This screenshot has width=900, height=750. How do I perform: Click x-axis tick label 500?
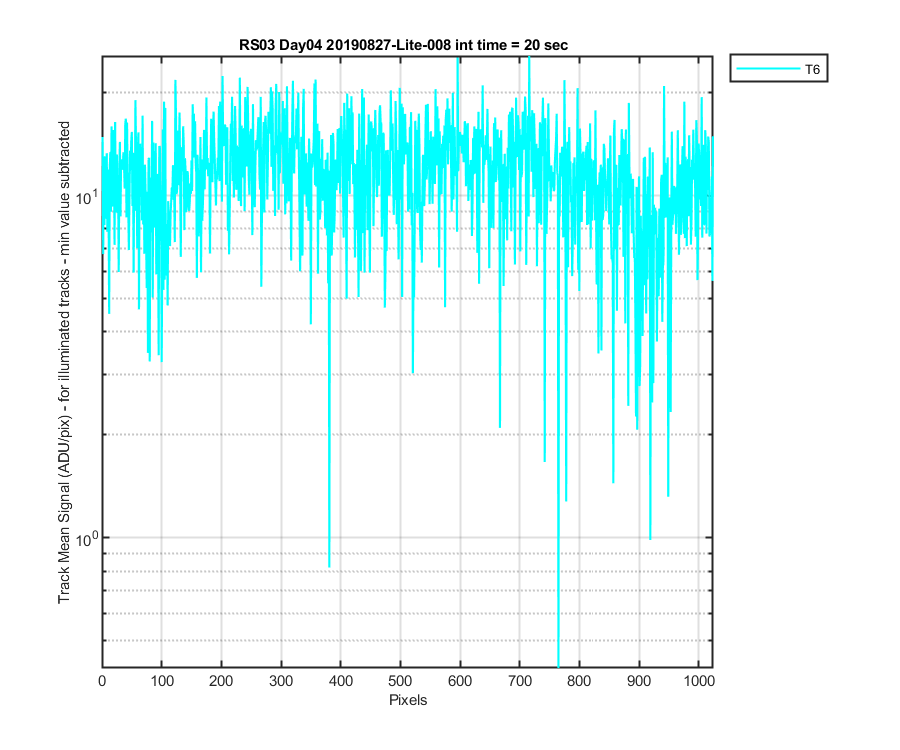coord(400,681)
